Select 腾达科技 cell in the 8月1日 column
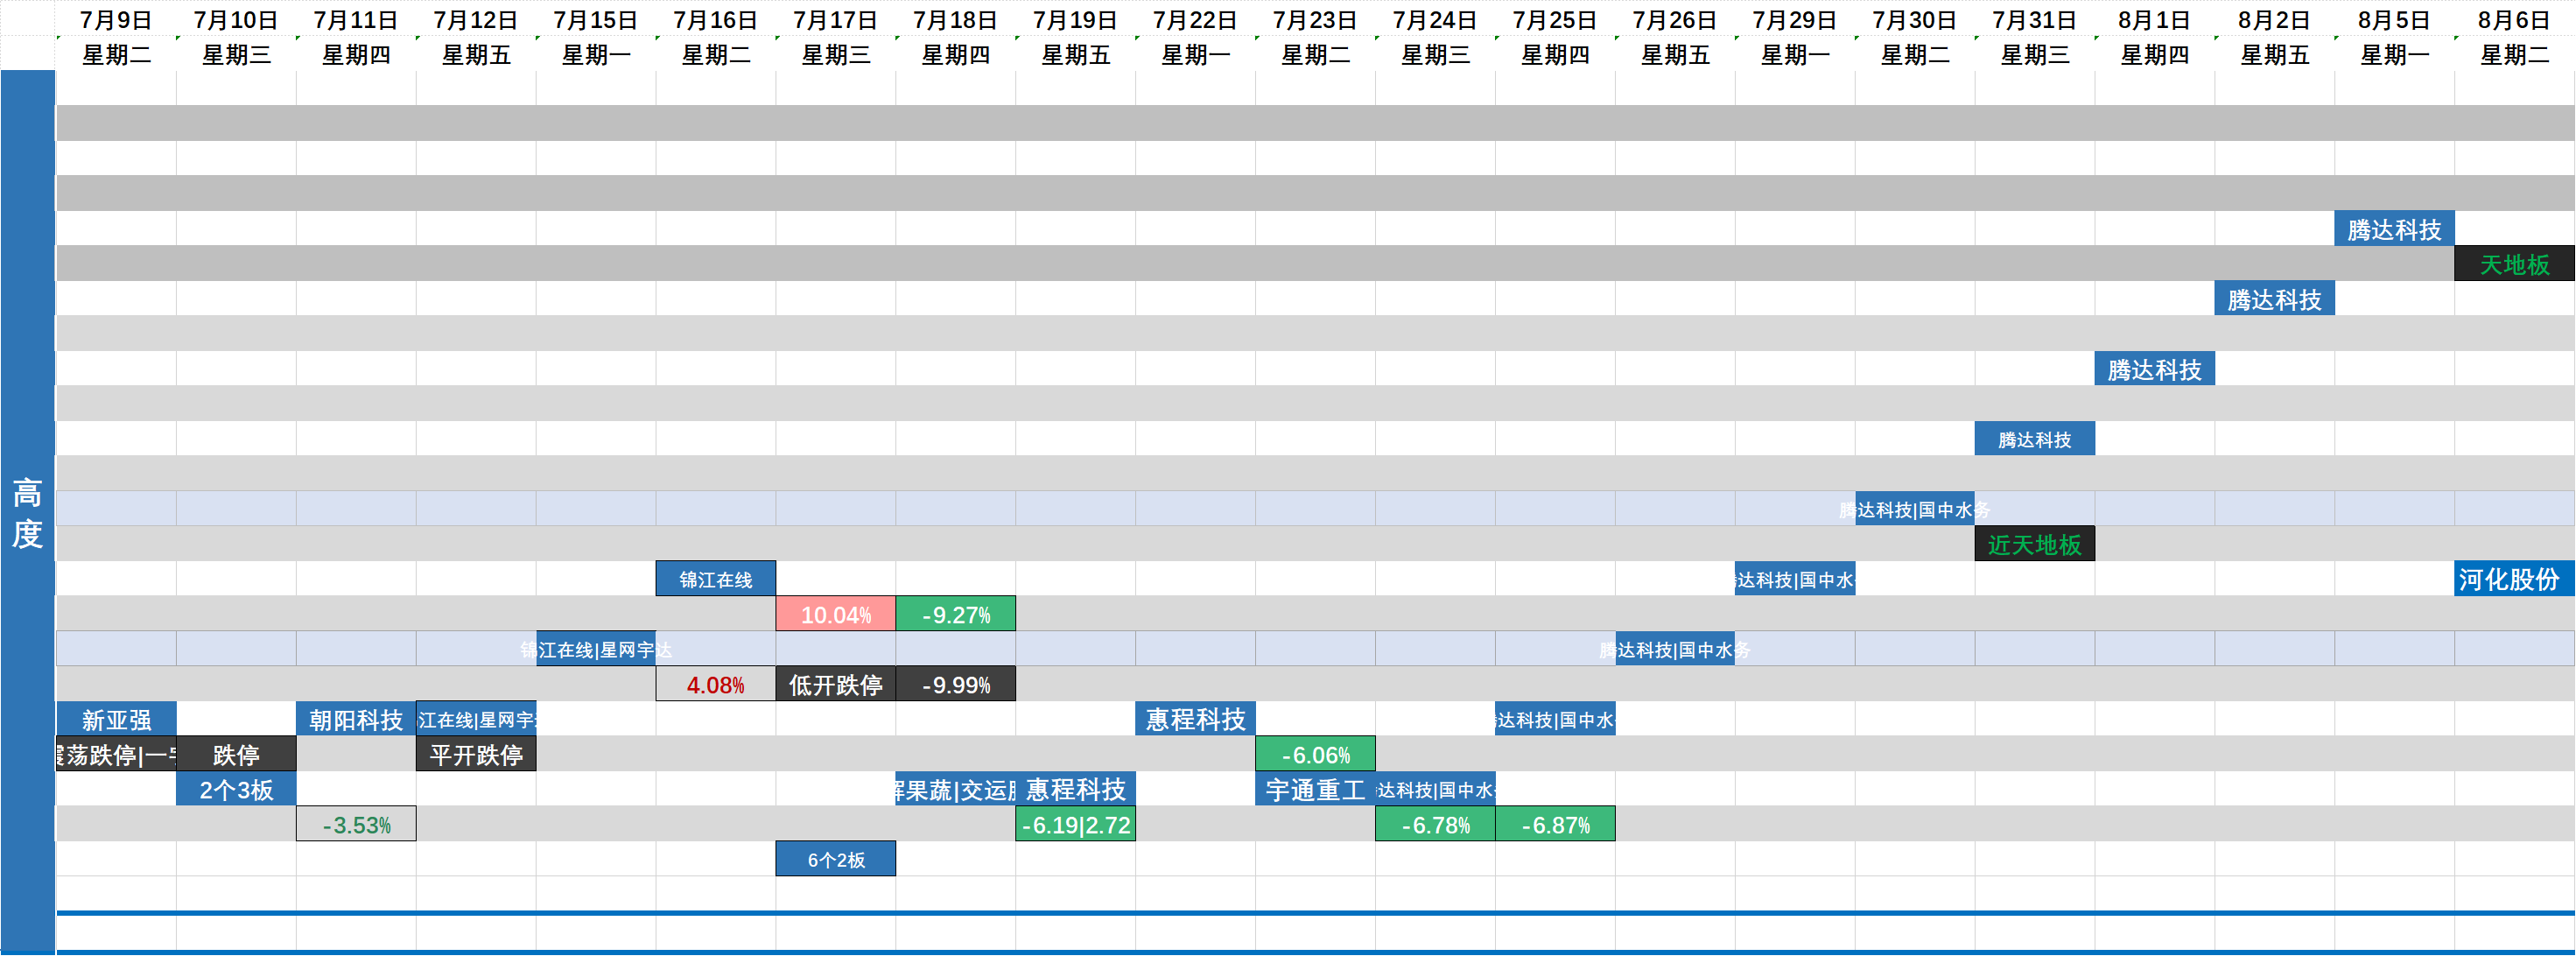Viewport: 2576px width, 956px height. 2155,369
